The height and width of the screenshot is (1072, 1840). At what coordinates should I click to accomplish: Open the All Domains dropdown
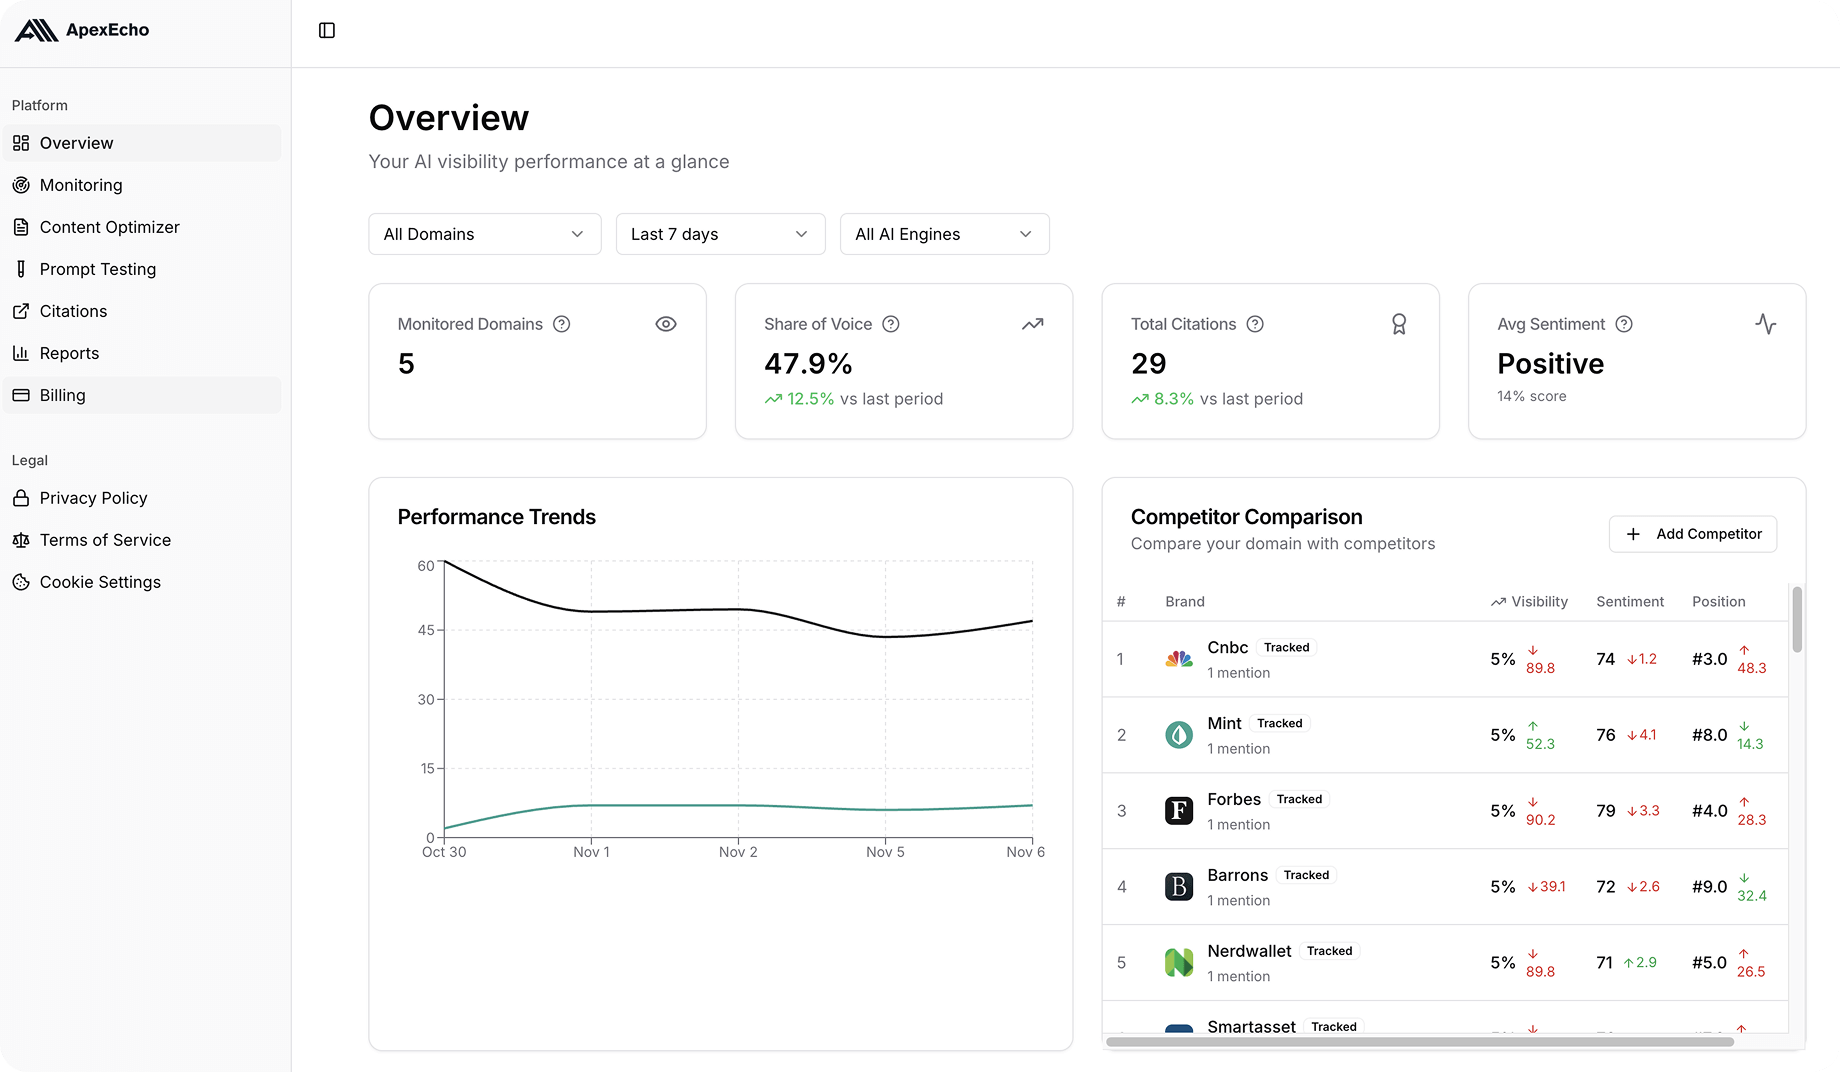[x=484, y=234]
